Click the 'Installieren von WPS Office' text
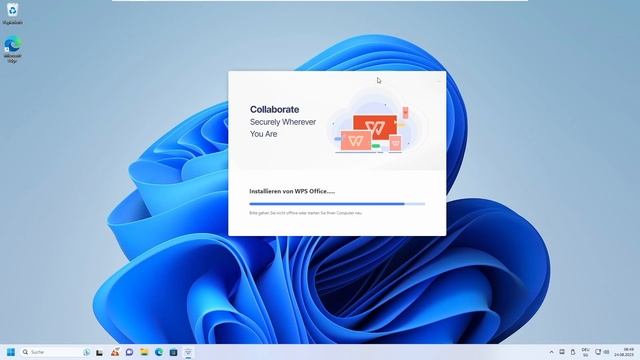 (x=292, y=191)
